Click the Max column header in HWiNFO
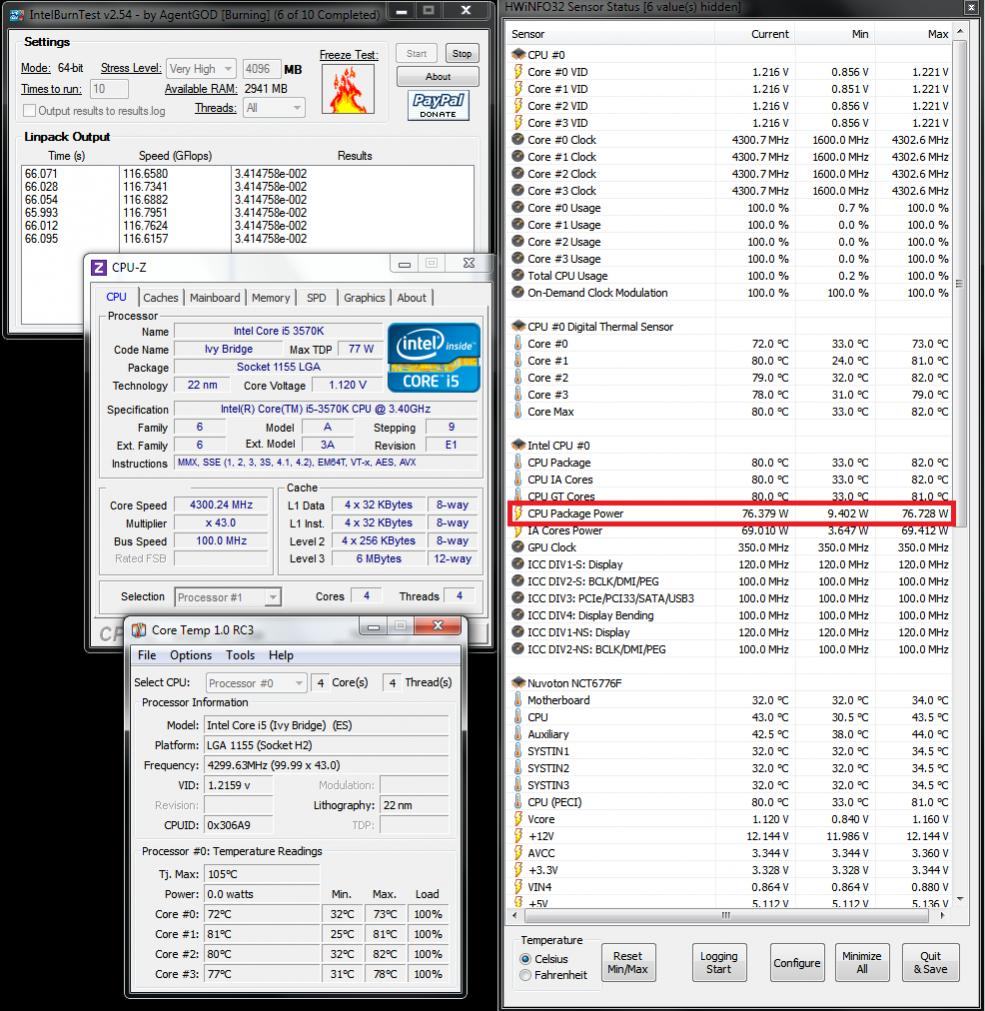The image size is (985, 1011). pos(914,34)
